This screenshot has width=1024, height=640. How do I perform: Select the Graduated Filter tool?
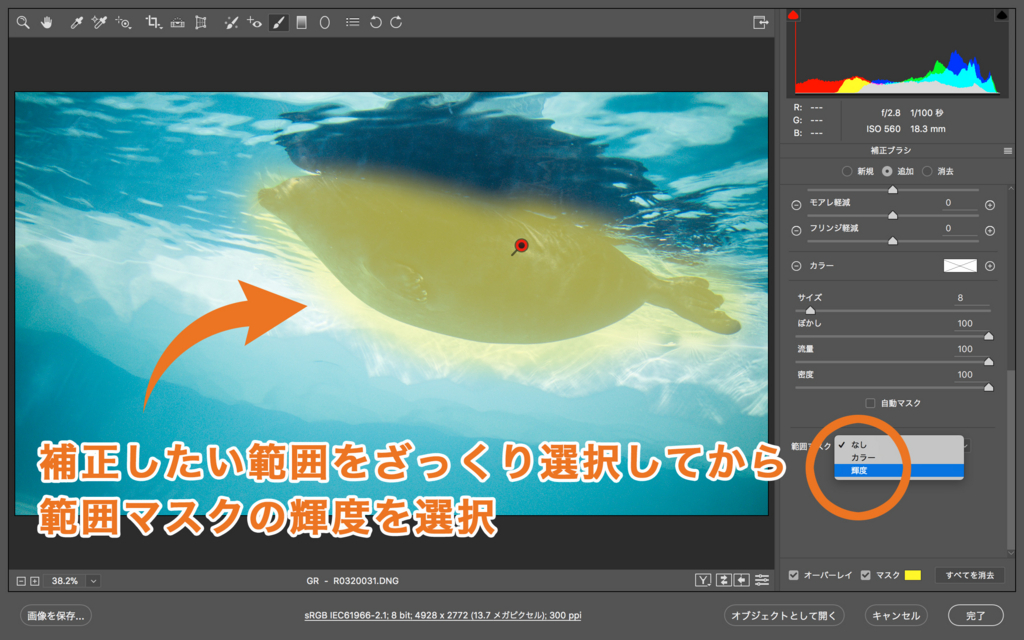point(301,22)
